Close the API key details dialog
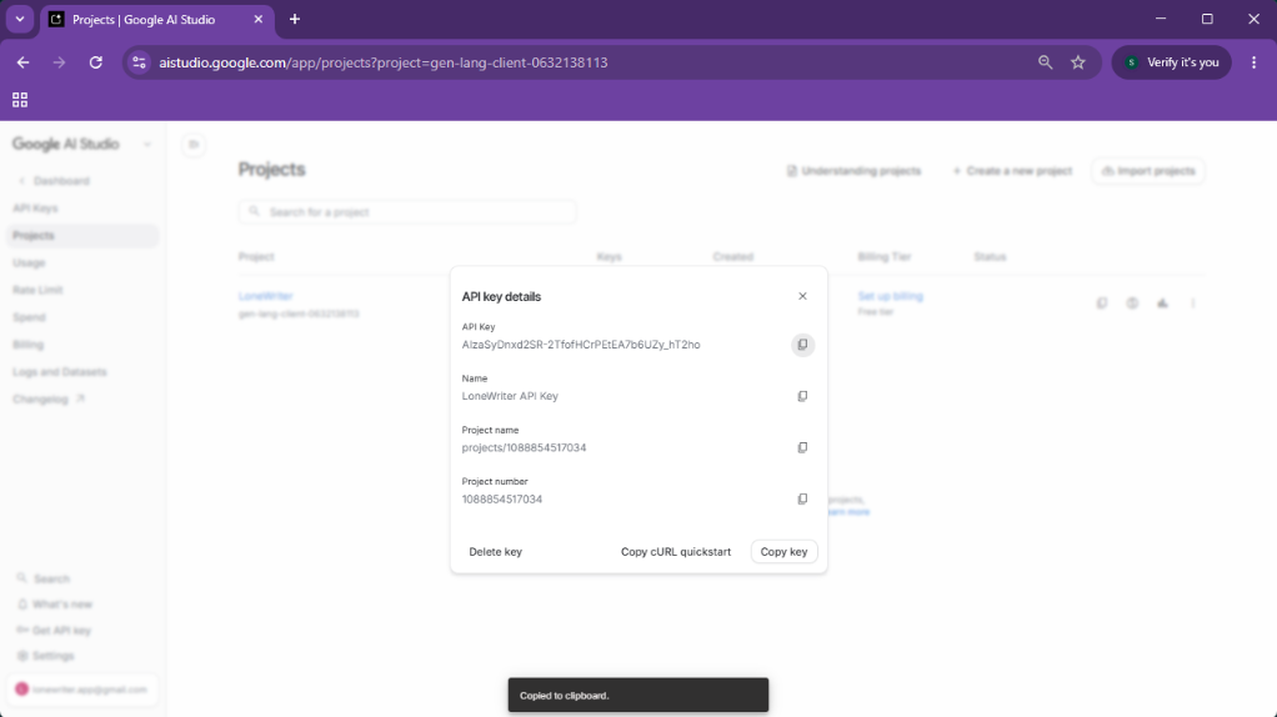 click(802, 296)
